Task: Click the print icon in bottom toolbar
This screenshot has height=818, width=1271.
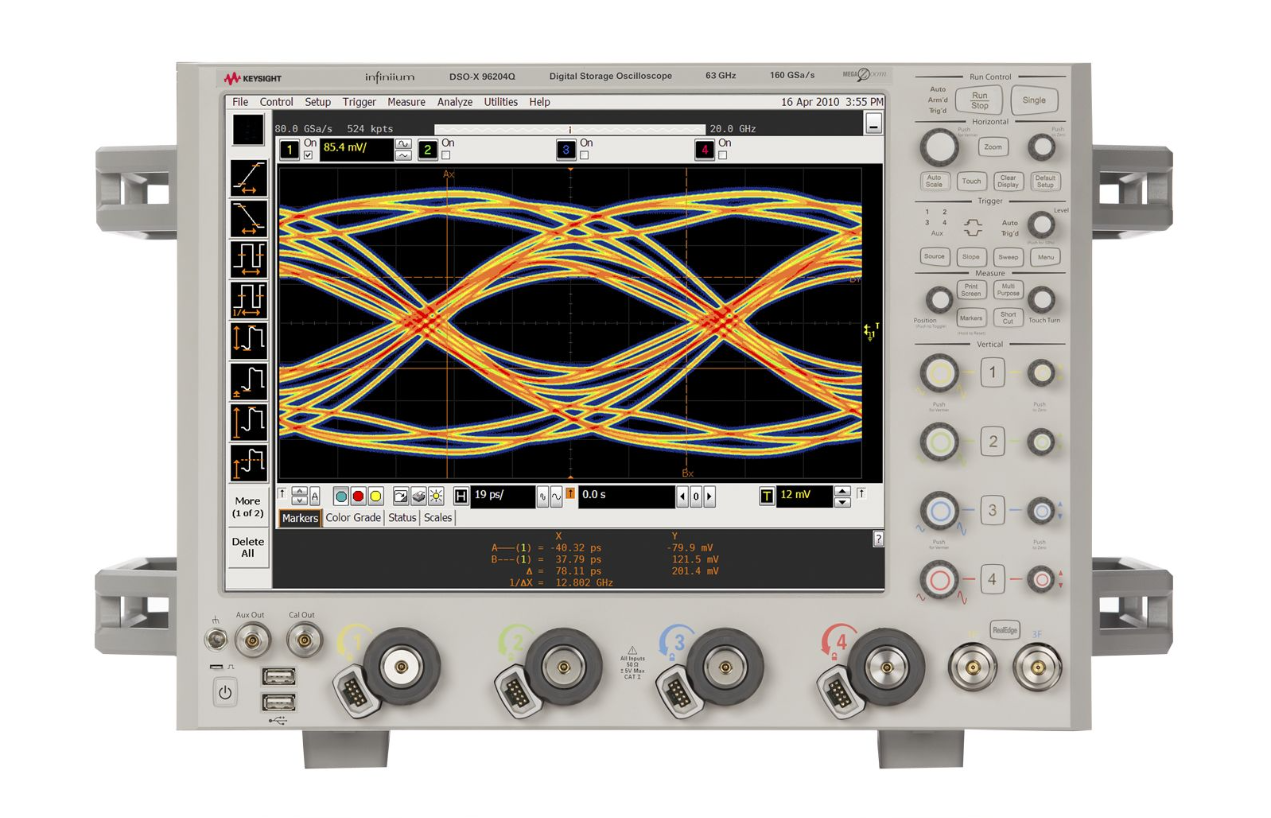Action: 419,497
